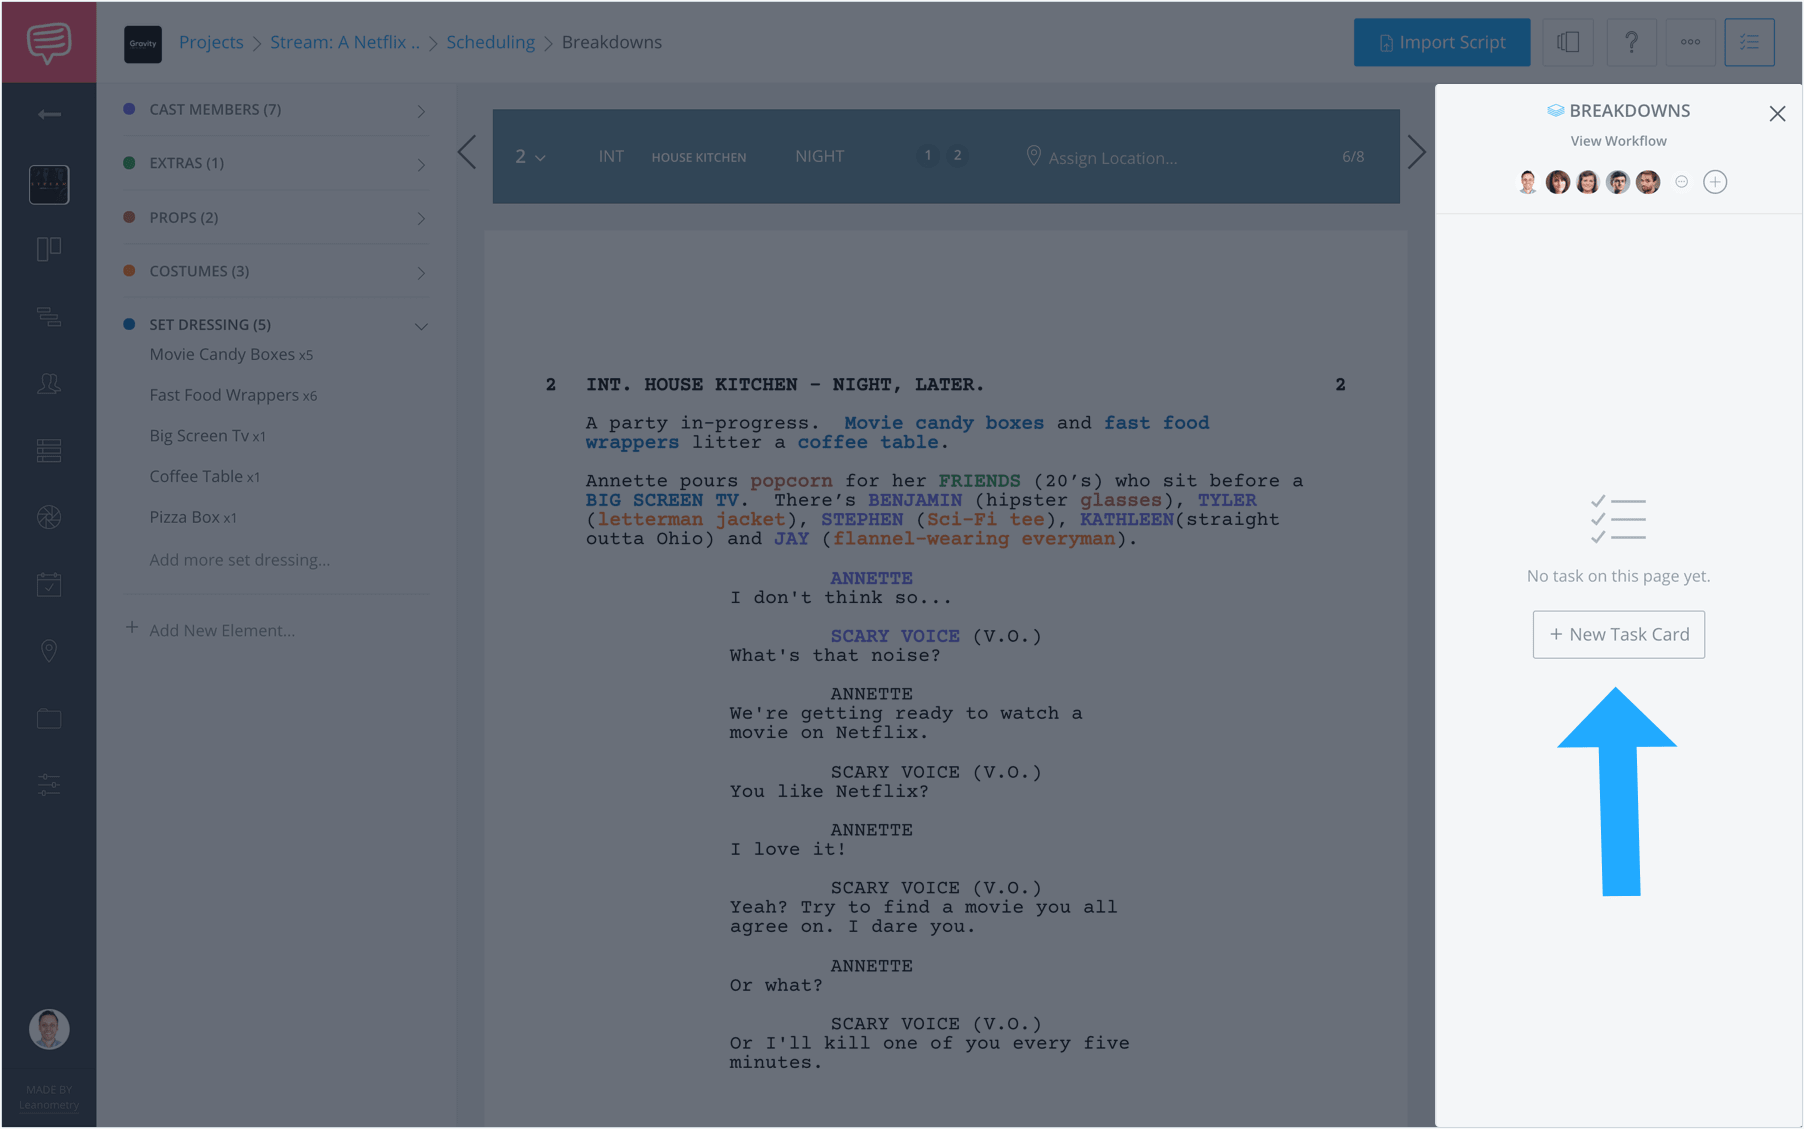Click tagged BIG SCREEN TV in script
This screenshot has height=1129, width=1804.
pos(662,500)
